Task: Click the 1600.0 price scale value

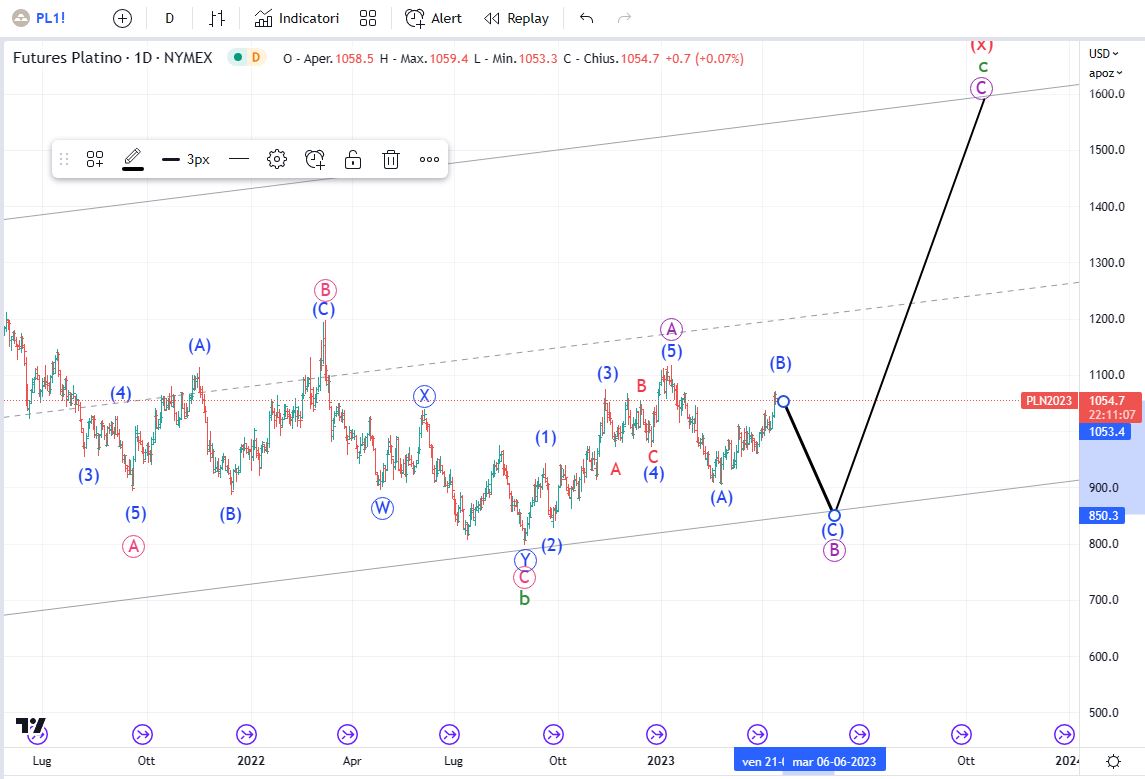Action: (x=1106, y=93)
